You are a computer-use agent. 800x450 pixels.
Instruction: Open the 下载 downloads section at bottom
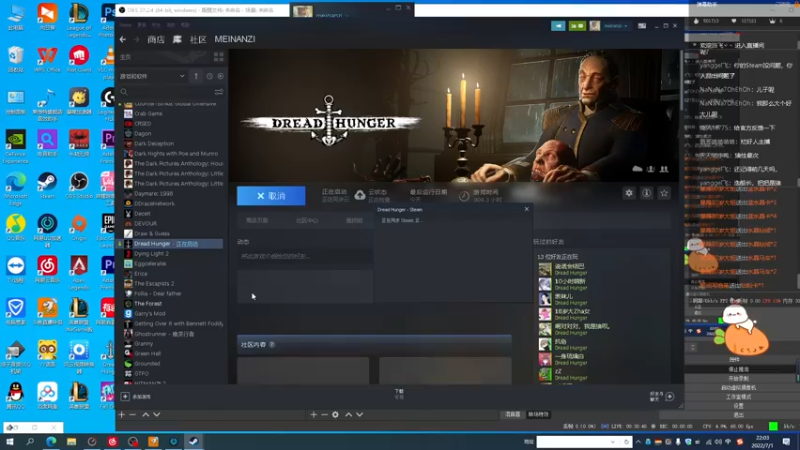pyautogui.click(x=399, y=393)
